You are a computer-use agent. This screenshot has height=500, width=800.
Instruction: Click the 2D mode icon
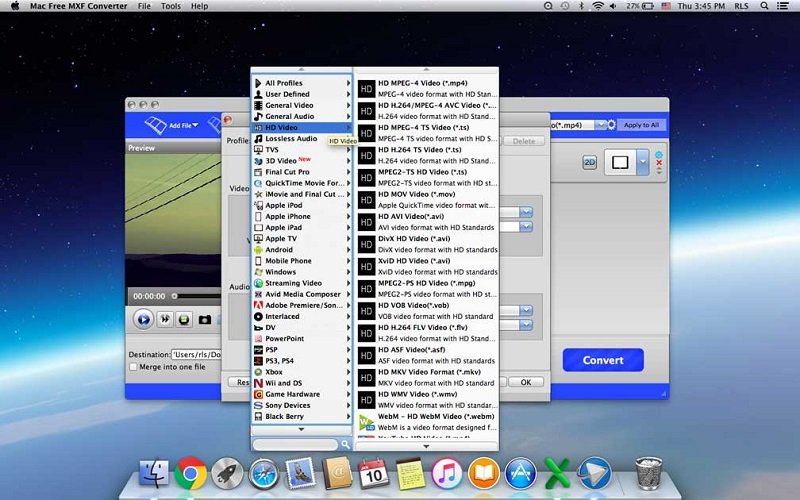pyautogui.click(x=590, y=161)
